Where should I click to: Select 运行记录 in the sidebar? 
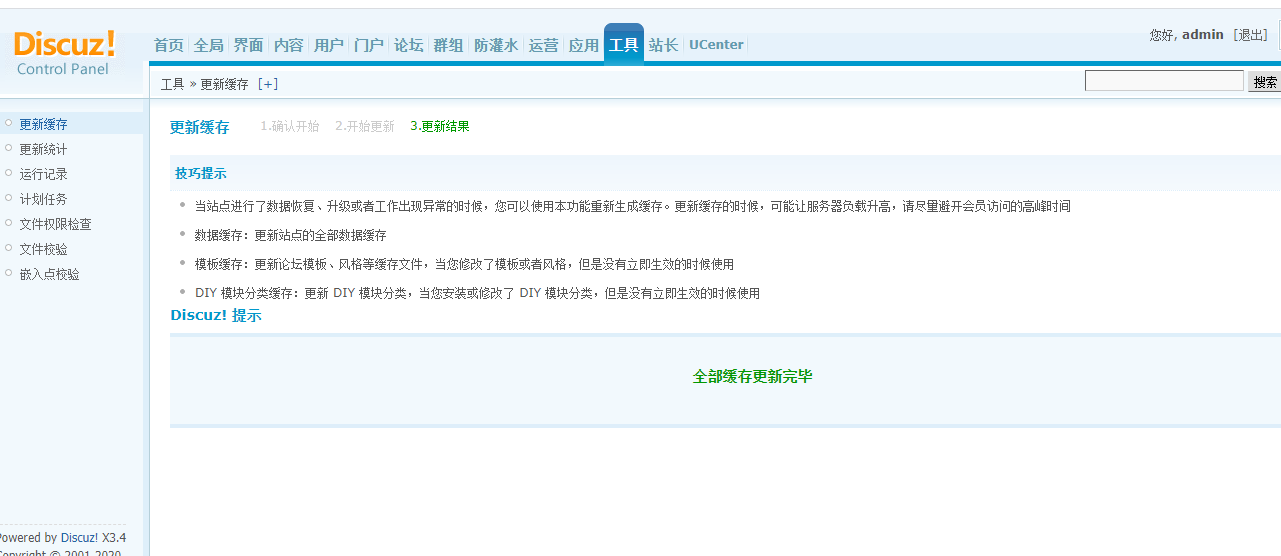44,174
